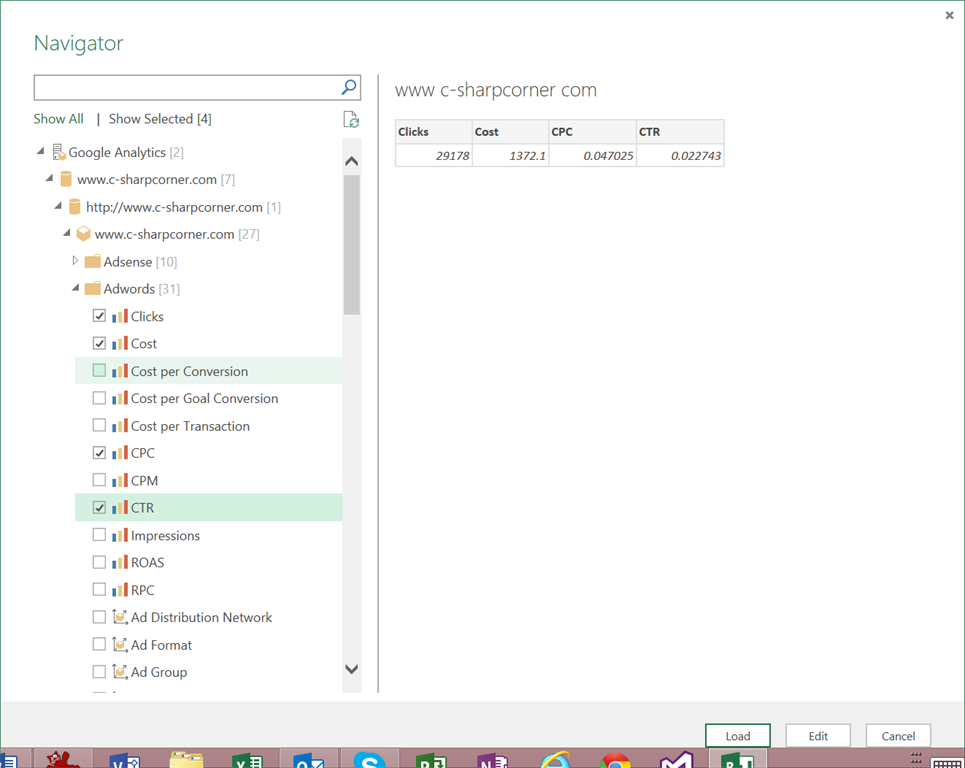Select the CTR column header in preview
The image size is (965, 768).
(x=680, y=132)
